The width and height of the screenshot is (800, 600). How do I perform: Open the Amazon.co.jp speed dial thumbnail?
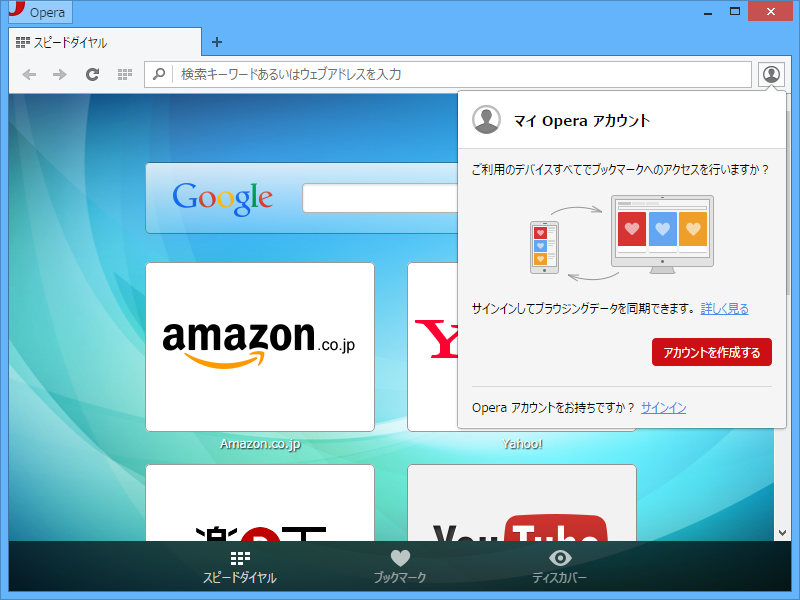(x=260, y=346)
